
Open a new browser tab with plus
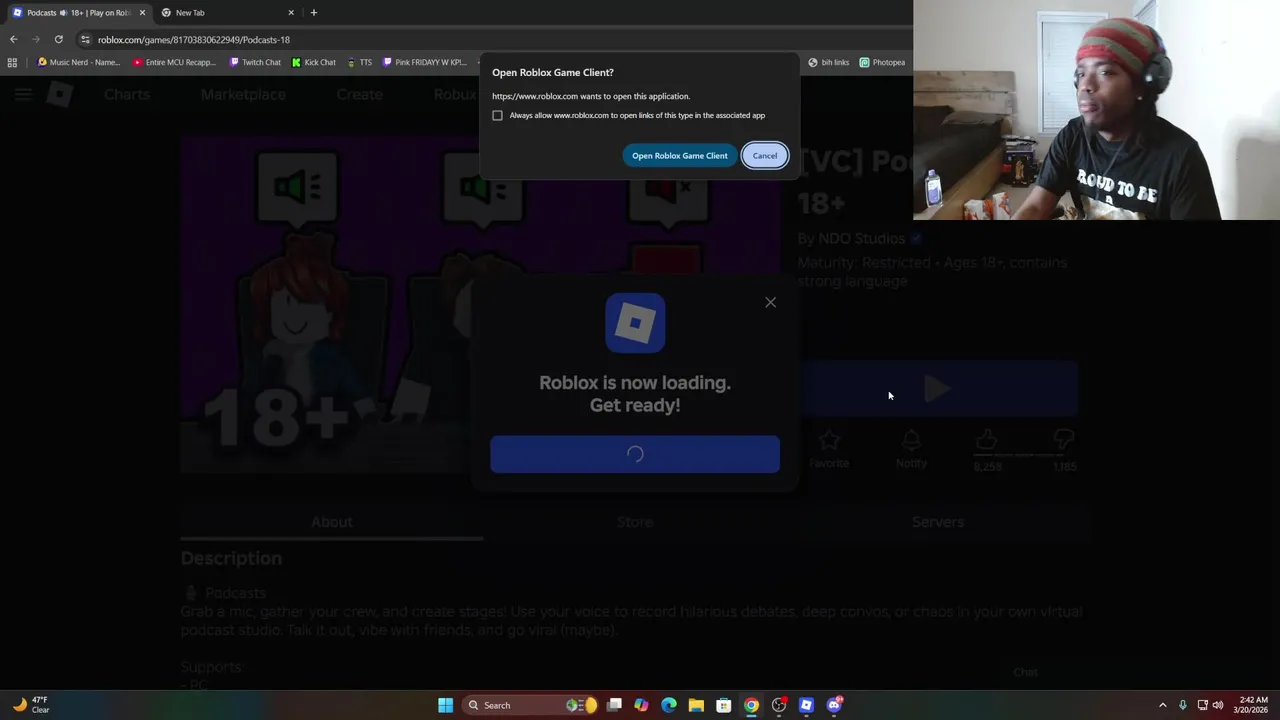coord(314,13)
